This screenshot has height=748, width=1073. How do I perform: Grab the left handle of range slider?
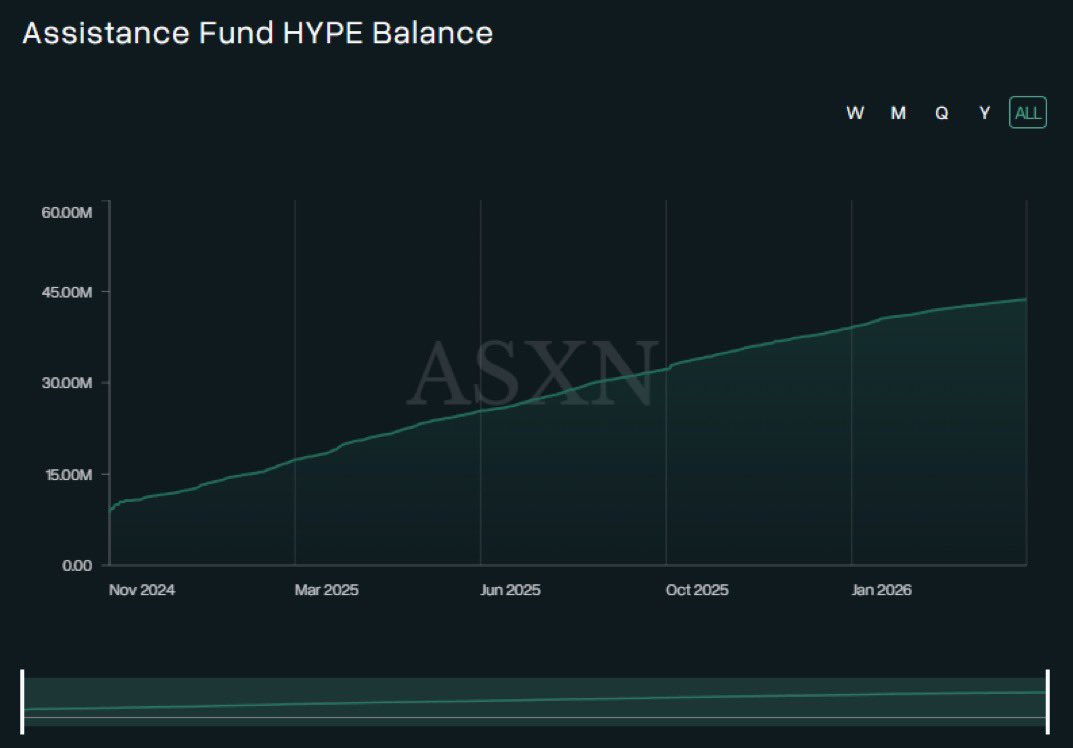click(23, 702)
